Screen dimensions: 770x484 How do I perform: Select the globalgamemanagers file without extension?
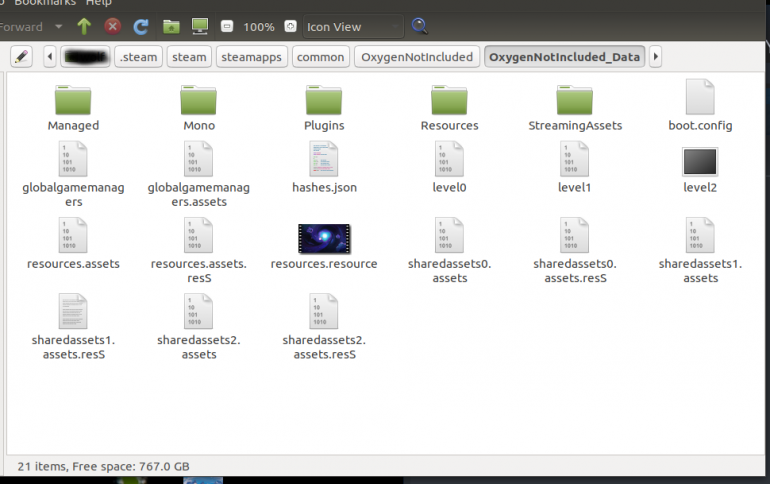click(x=73, y=174)
